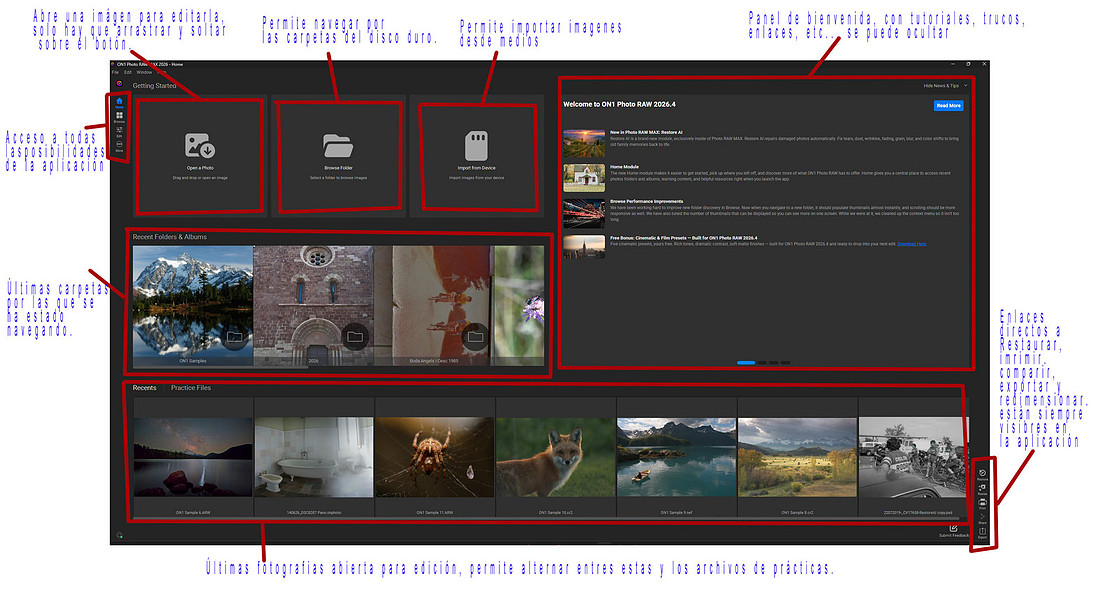Switch to the Practice Files tab
Screen dimensions: 1100x606
191,388
